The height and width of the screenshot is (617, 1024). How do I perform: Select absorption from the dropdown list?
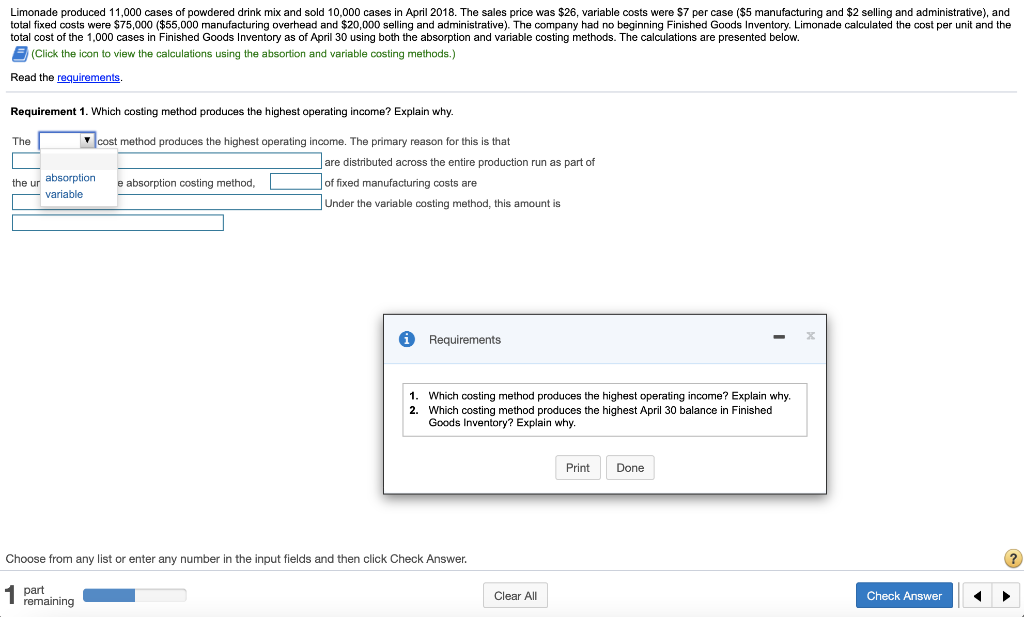tap(71, 178)
